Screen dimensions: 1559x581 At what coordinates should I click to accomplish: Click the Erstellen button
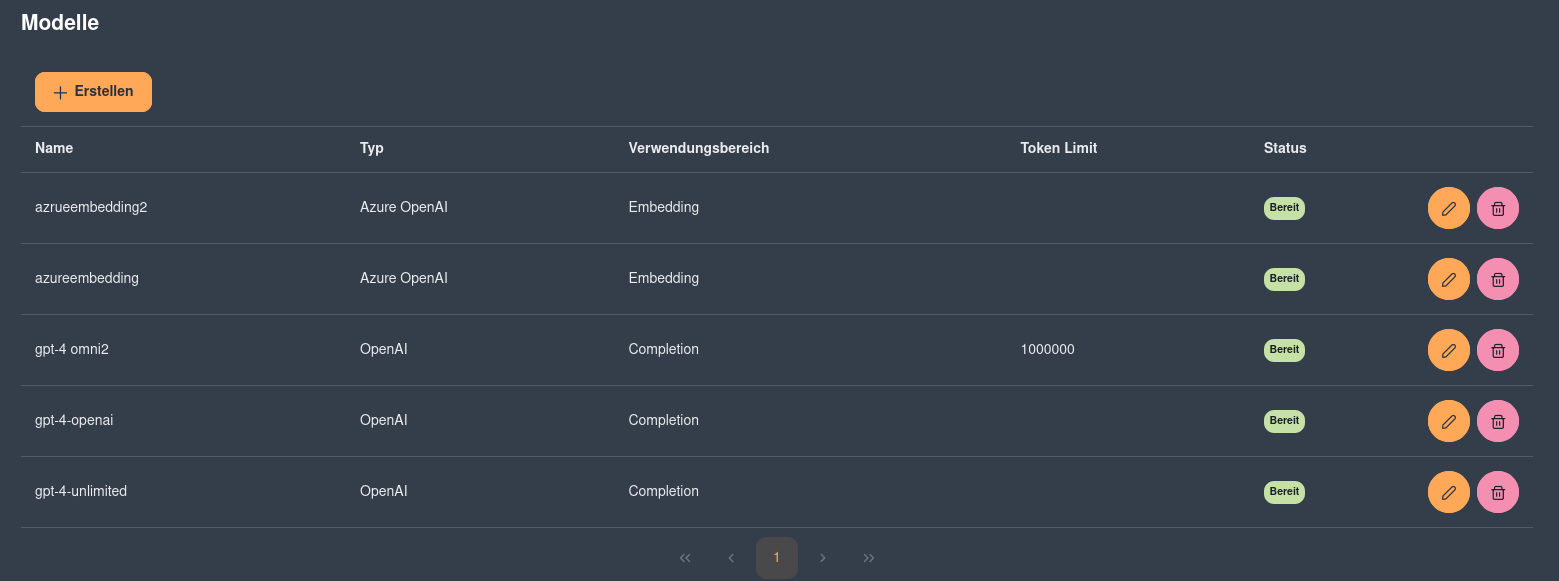click(93, 92)
